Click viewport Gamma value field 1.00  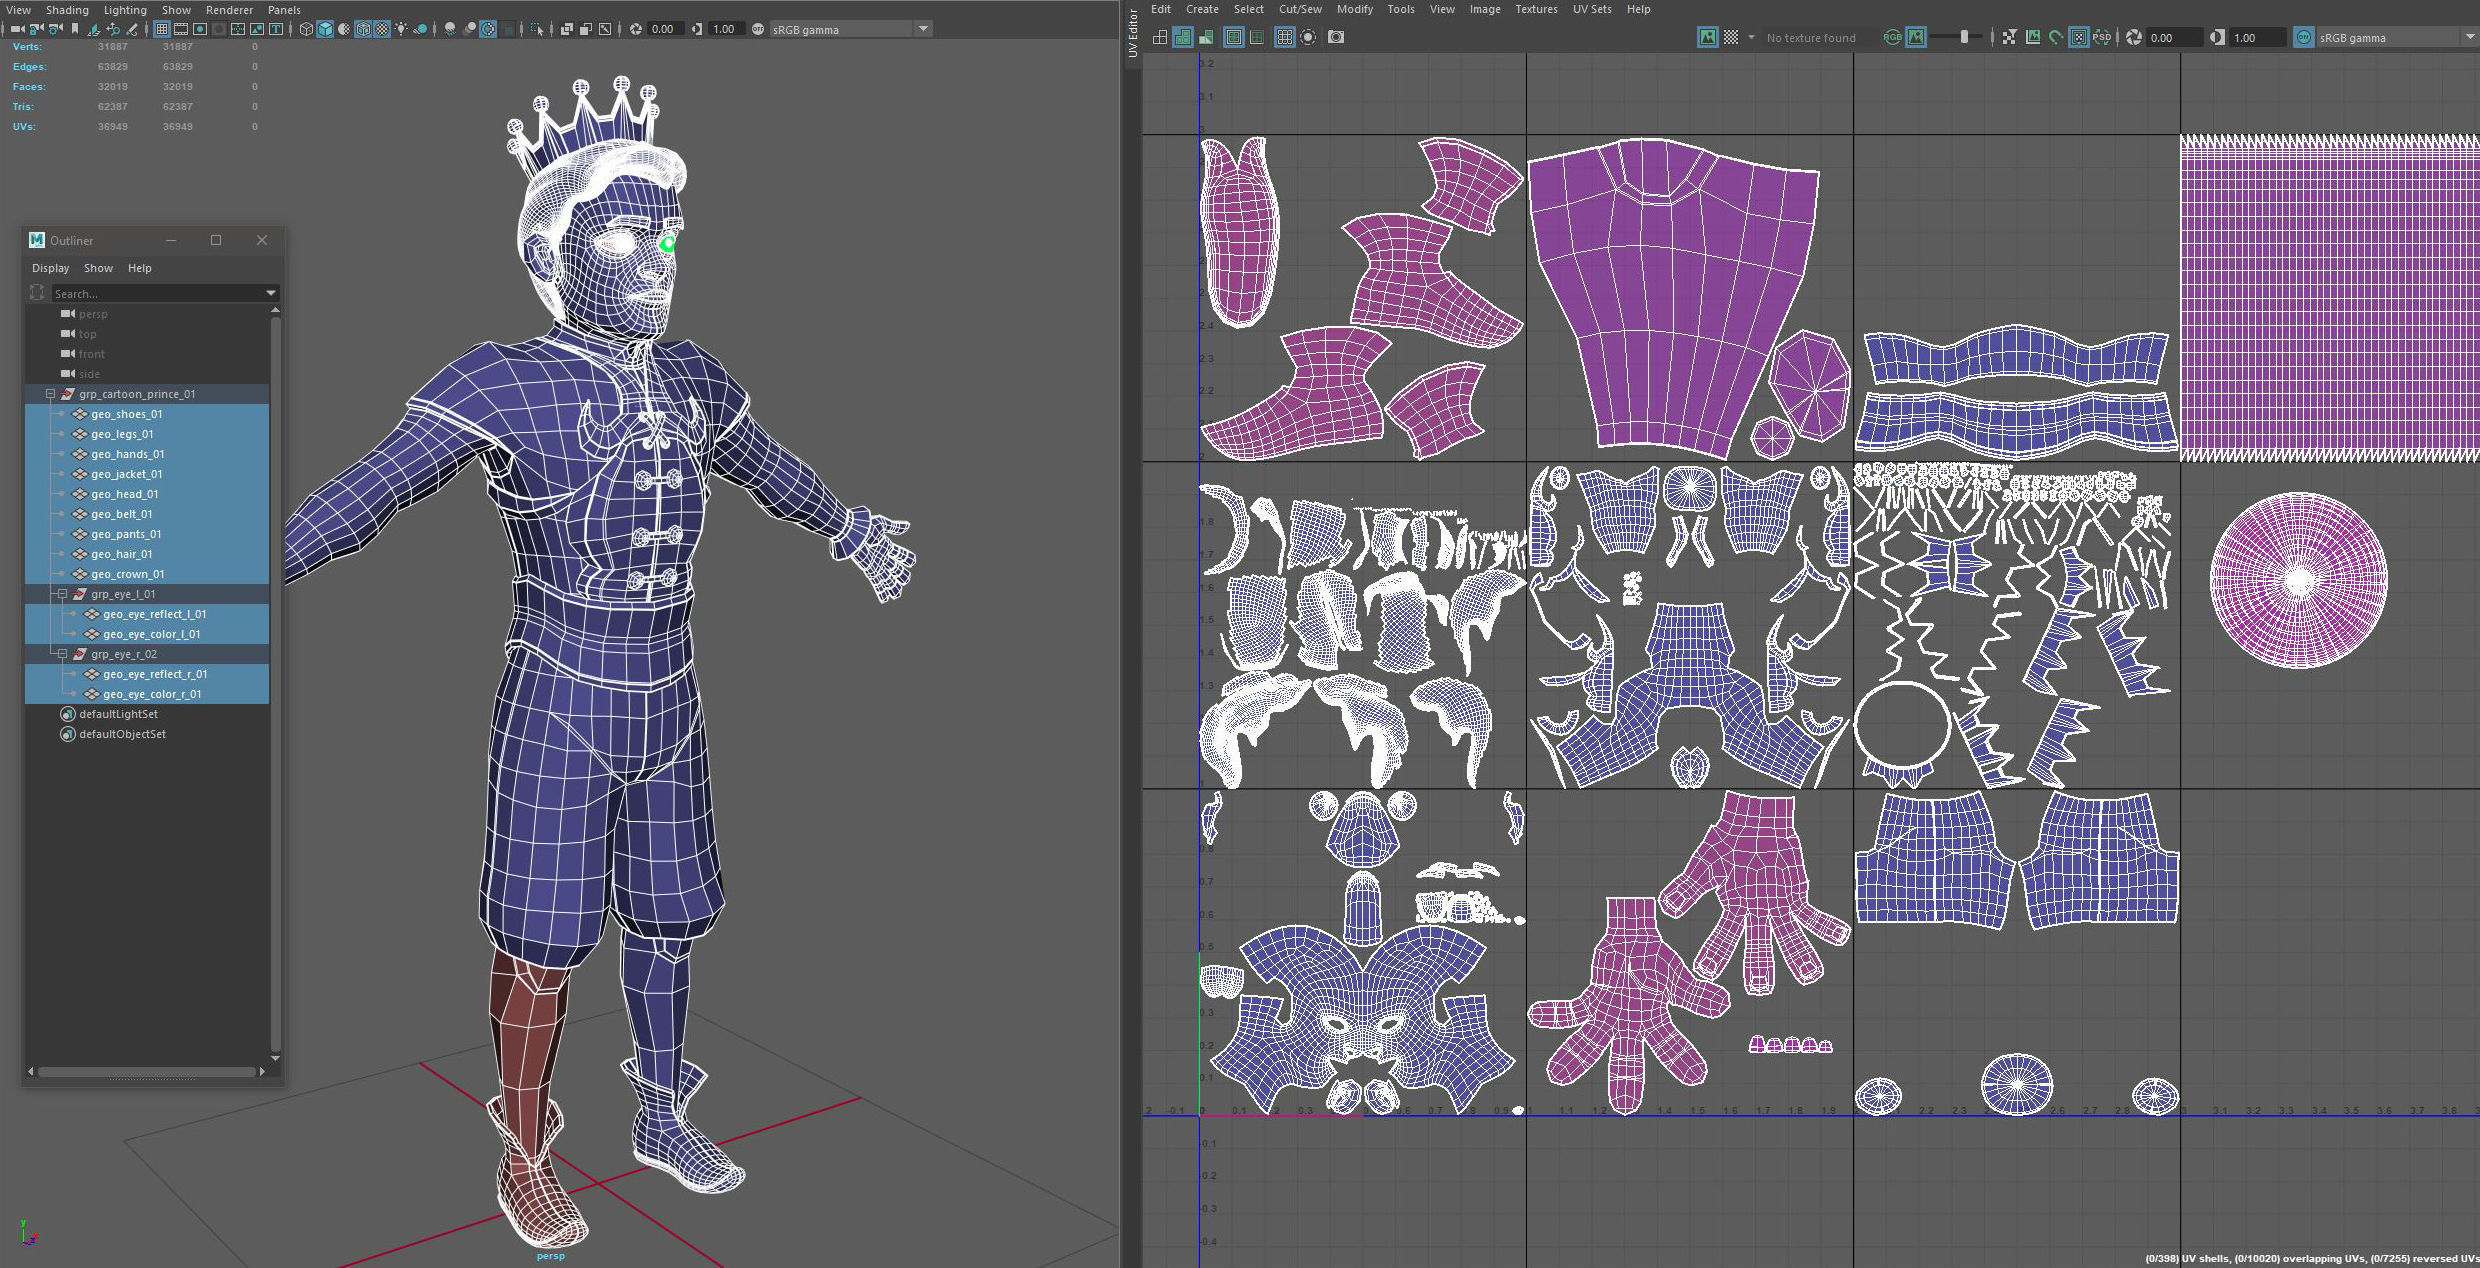pos(727,29)
